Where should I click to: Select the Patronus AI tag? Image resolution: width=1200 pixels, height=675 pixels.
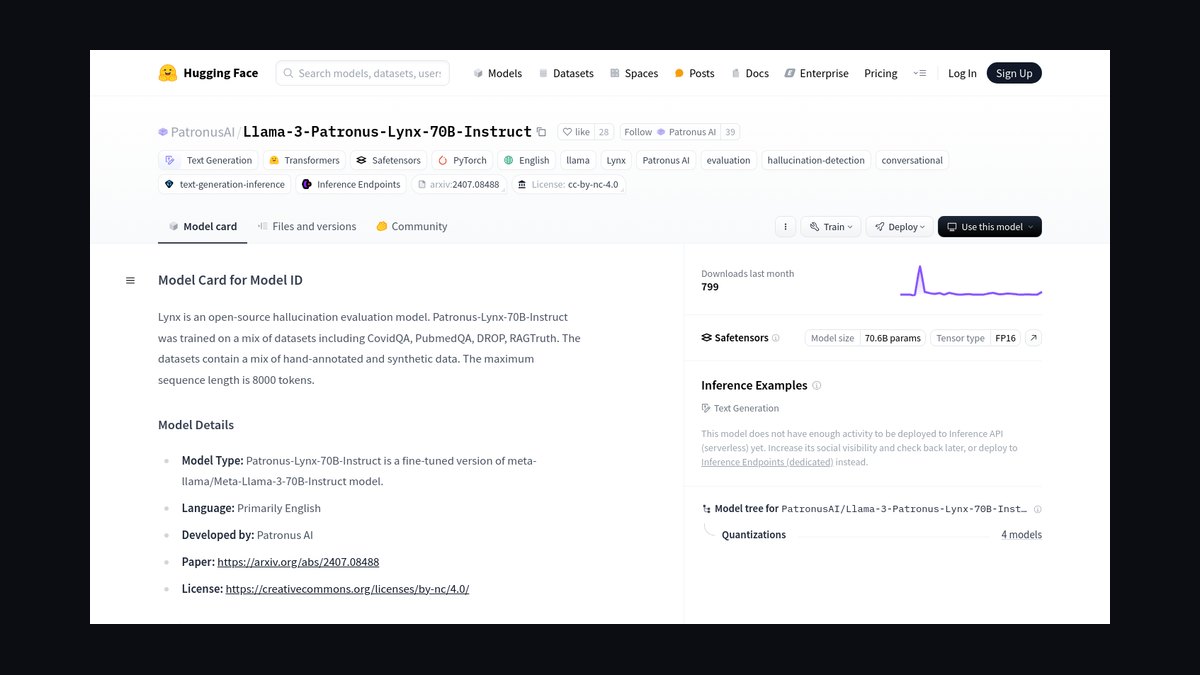point(666,160)
